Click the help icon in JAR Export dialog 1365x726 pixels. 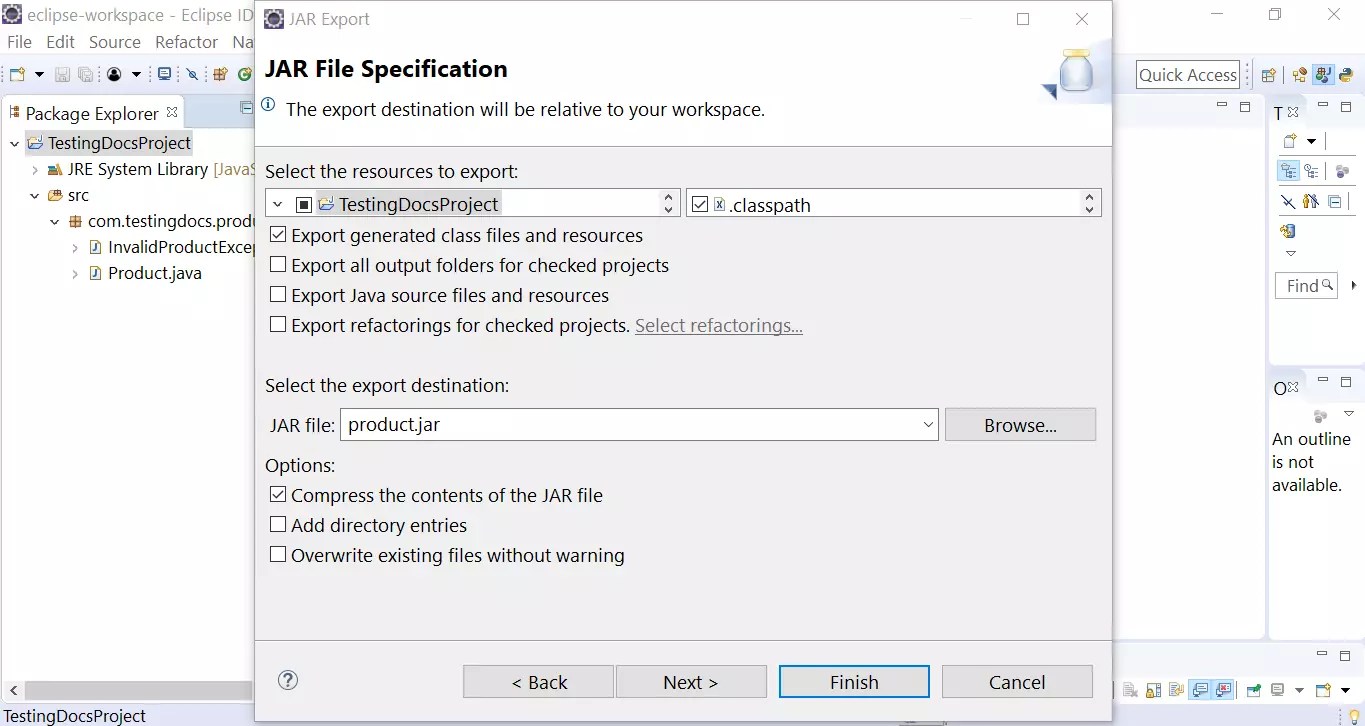(287, 680)
